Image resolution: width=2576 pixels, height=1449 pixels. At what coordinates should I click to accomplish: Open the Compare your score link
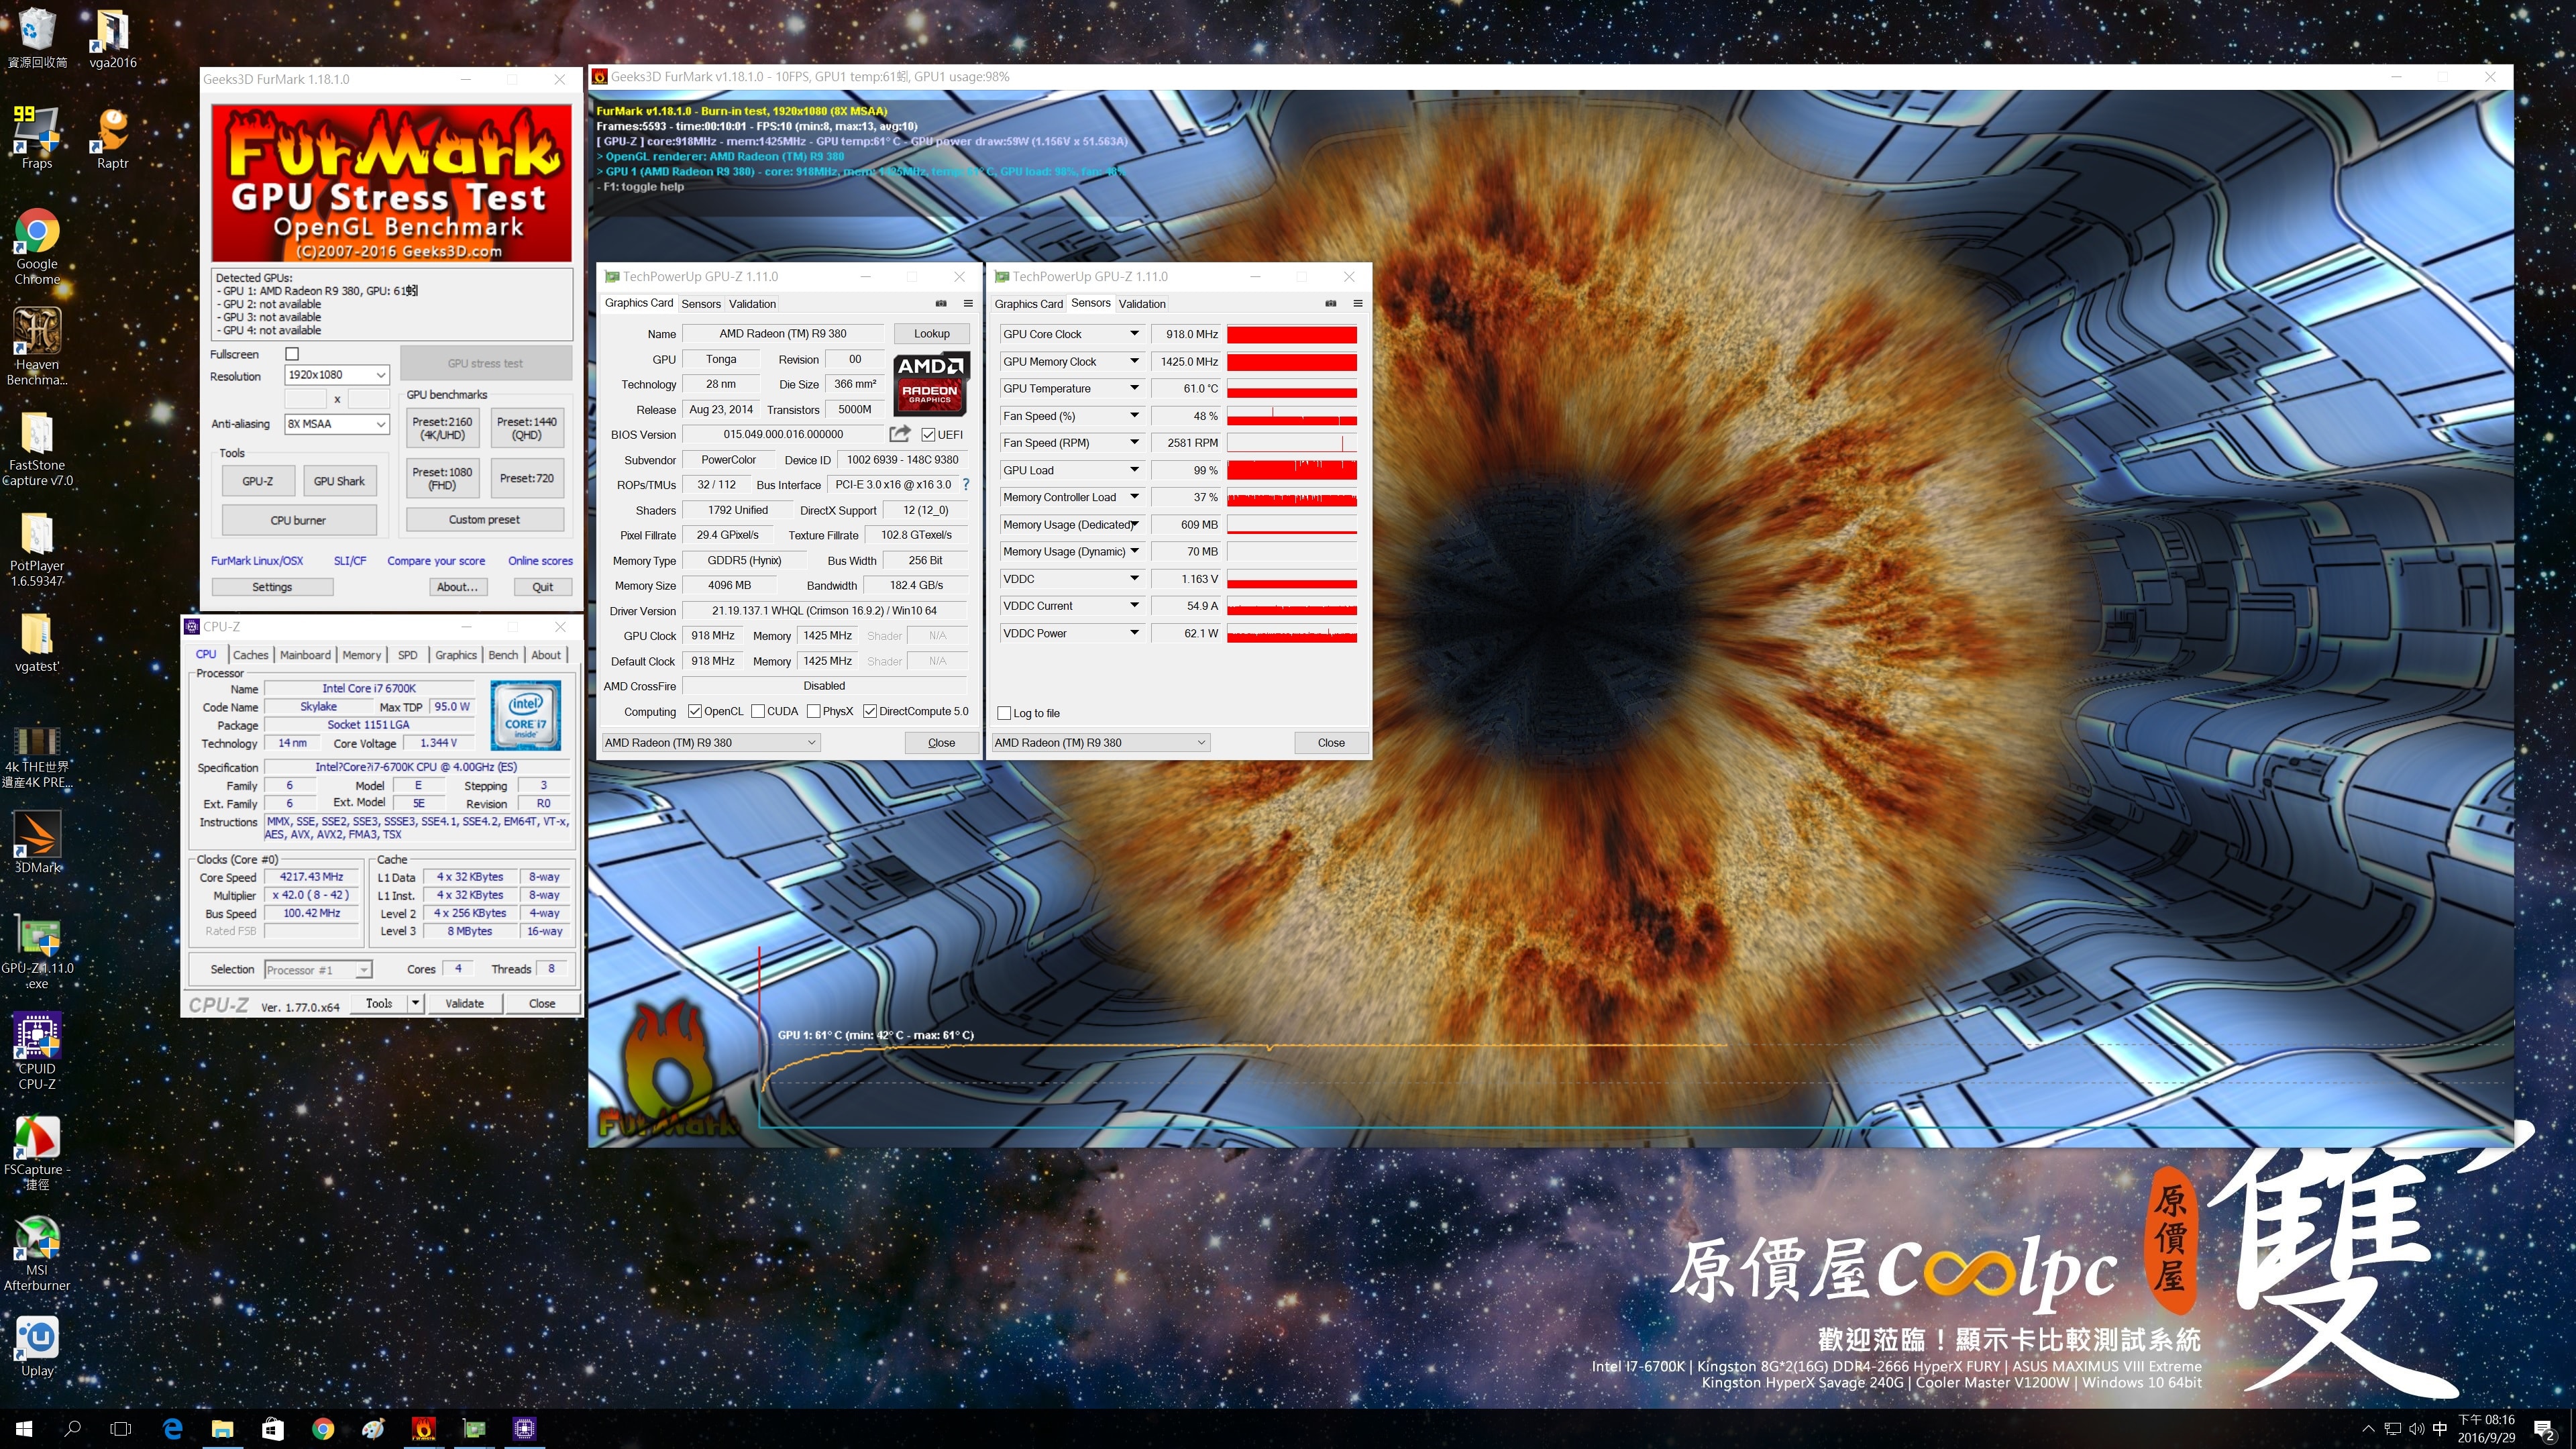[436, 561]
